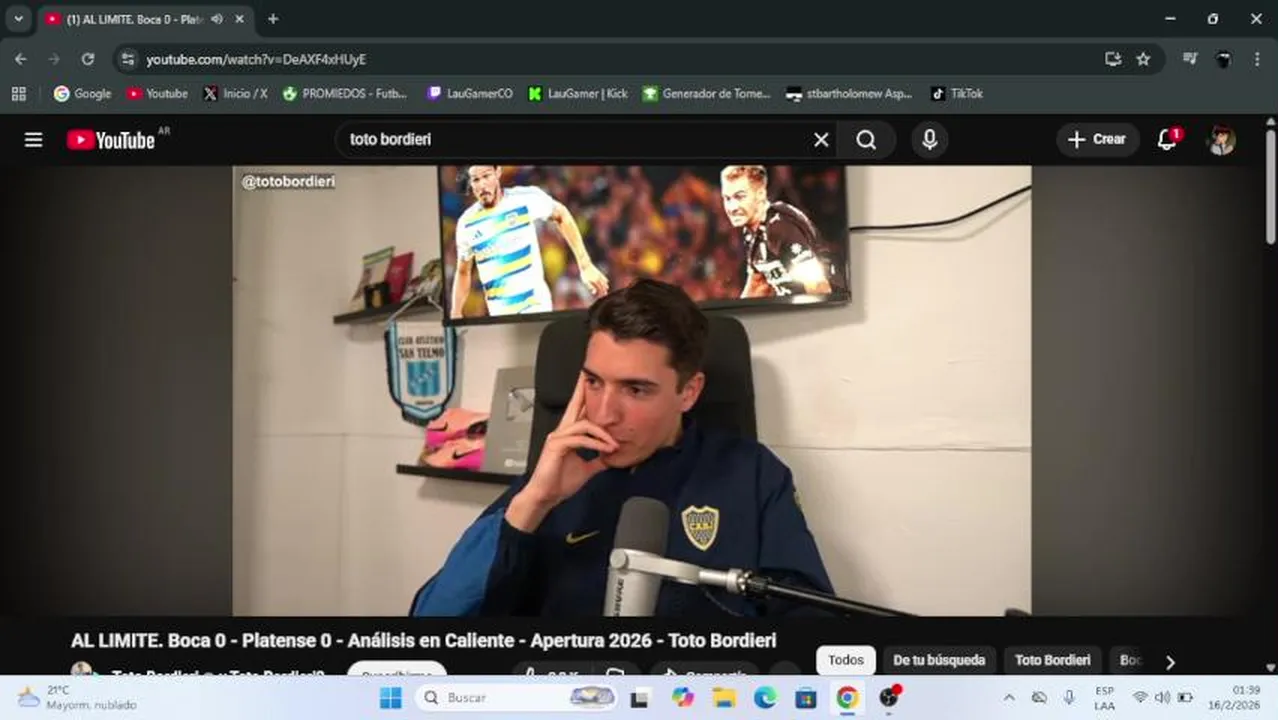Screen dimensions: 1278x720
Task: Open the weather widget on taskbar
Action: pyautogui.click(x=77, y=698)
